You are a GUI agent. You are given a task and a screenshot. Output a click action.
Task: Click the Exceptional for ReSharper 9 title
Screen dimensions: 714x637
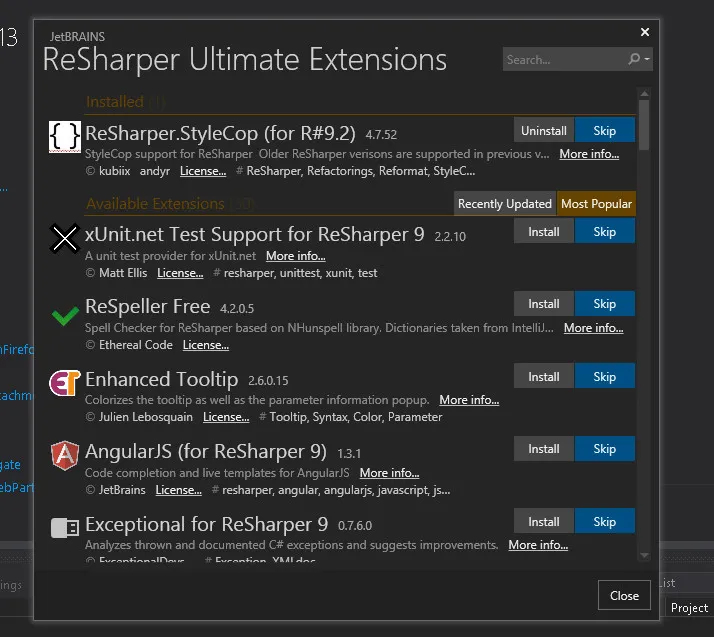206,524
